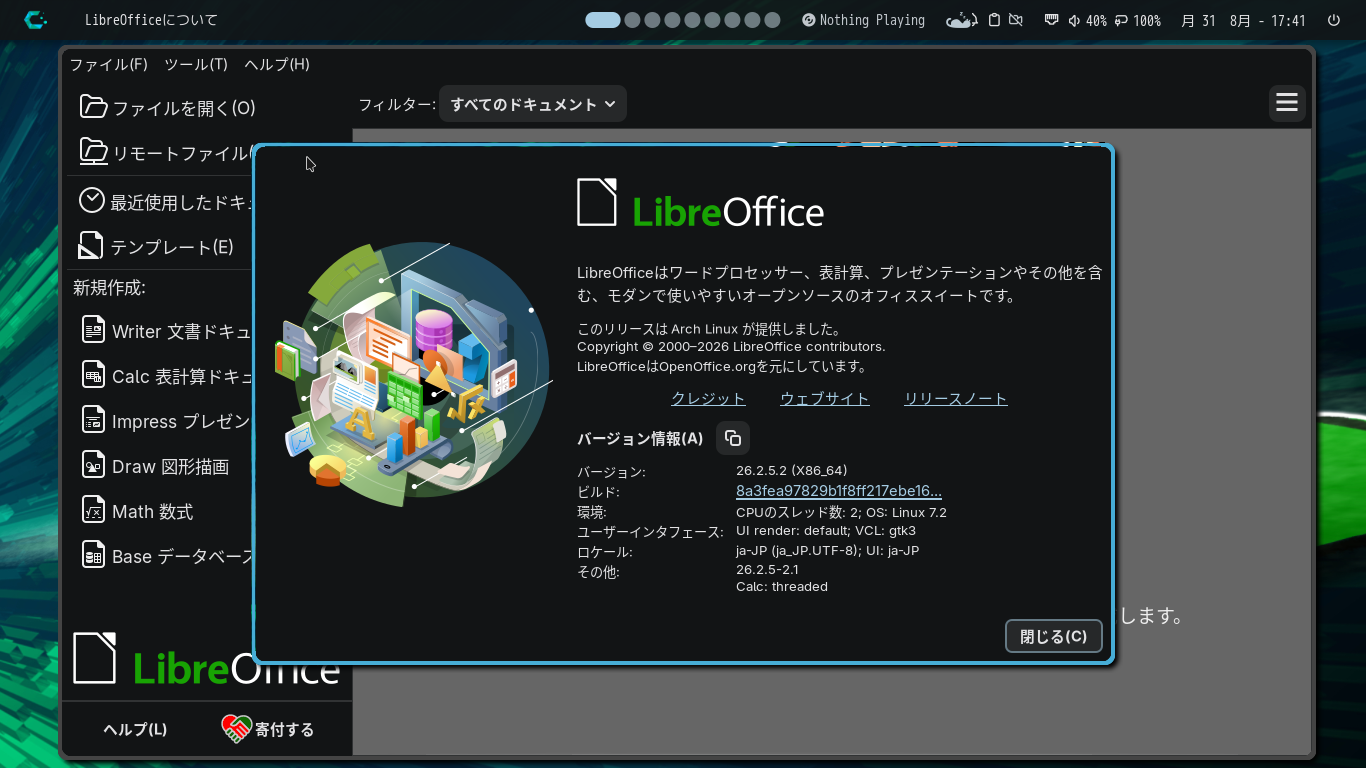Click the 寄付する donate button
1366x768 pixels.
click(268, 729)
